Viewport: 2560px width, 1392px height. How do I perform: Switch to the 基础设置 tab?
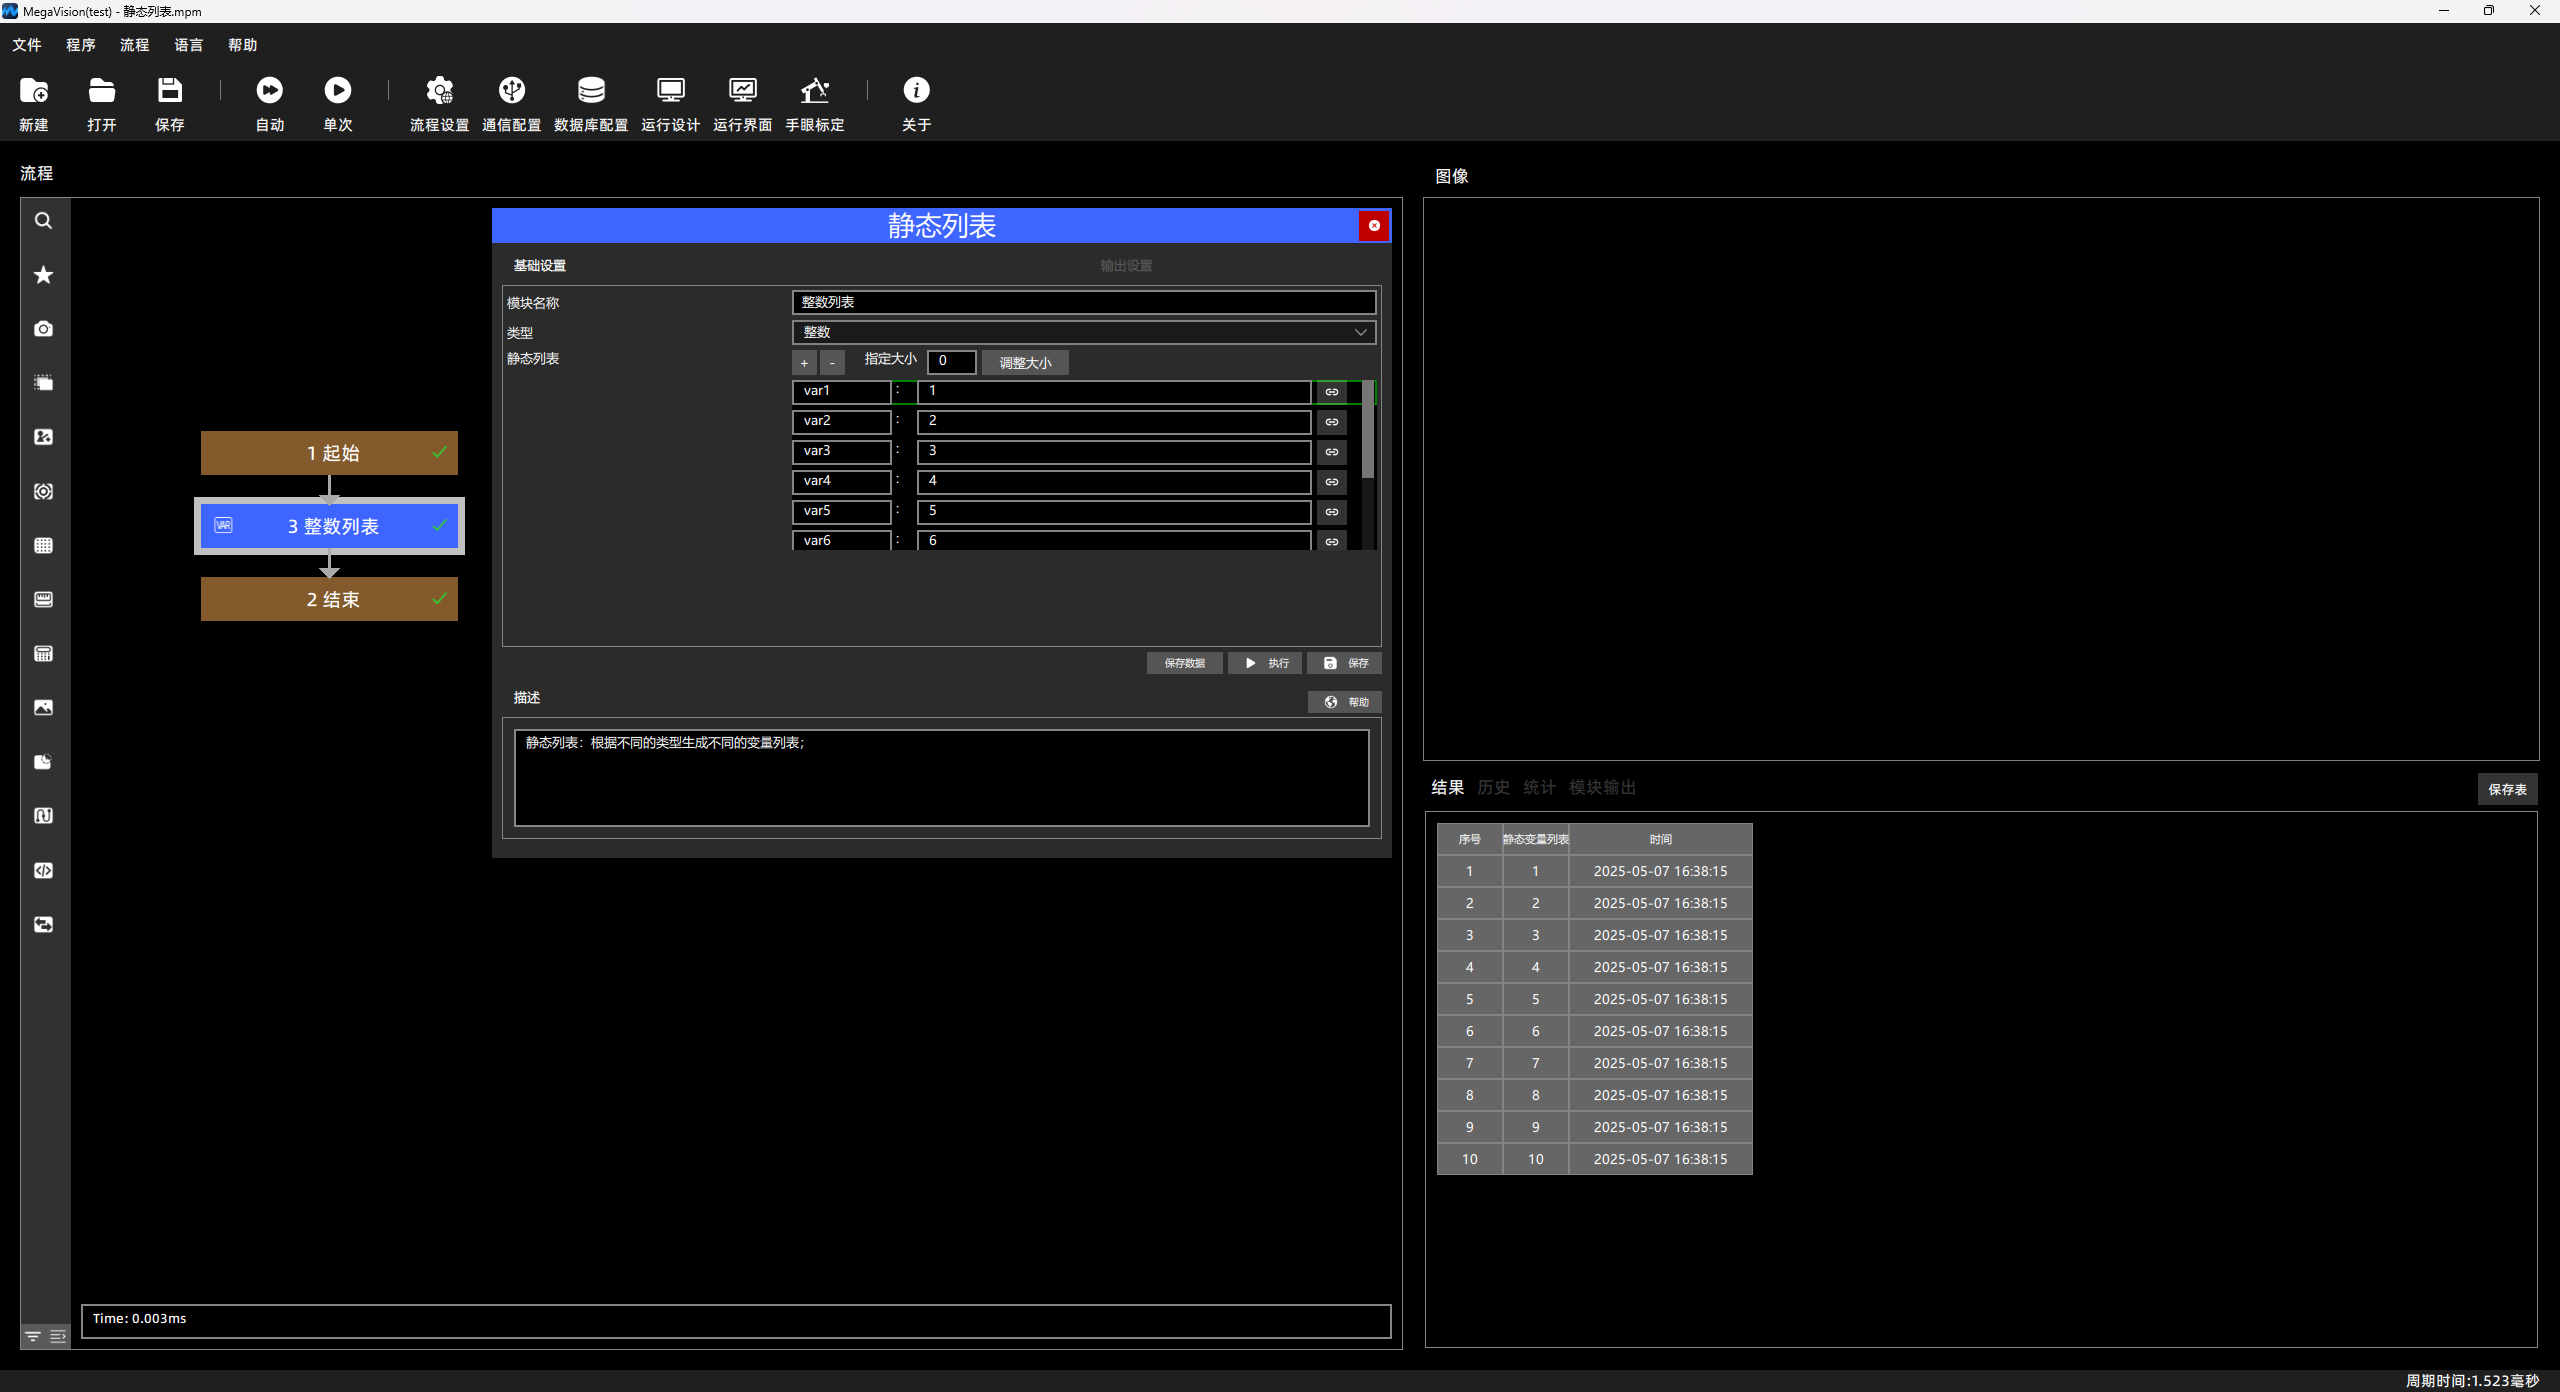click(540, 266)
